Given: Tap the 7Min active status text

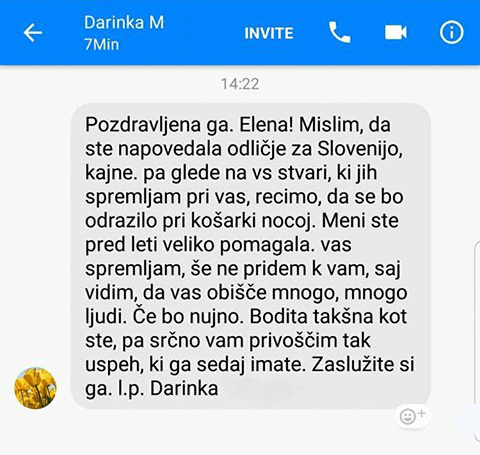Looking at the screenshot, I should (x=101, y=44).
